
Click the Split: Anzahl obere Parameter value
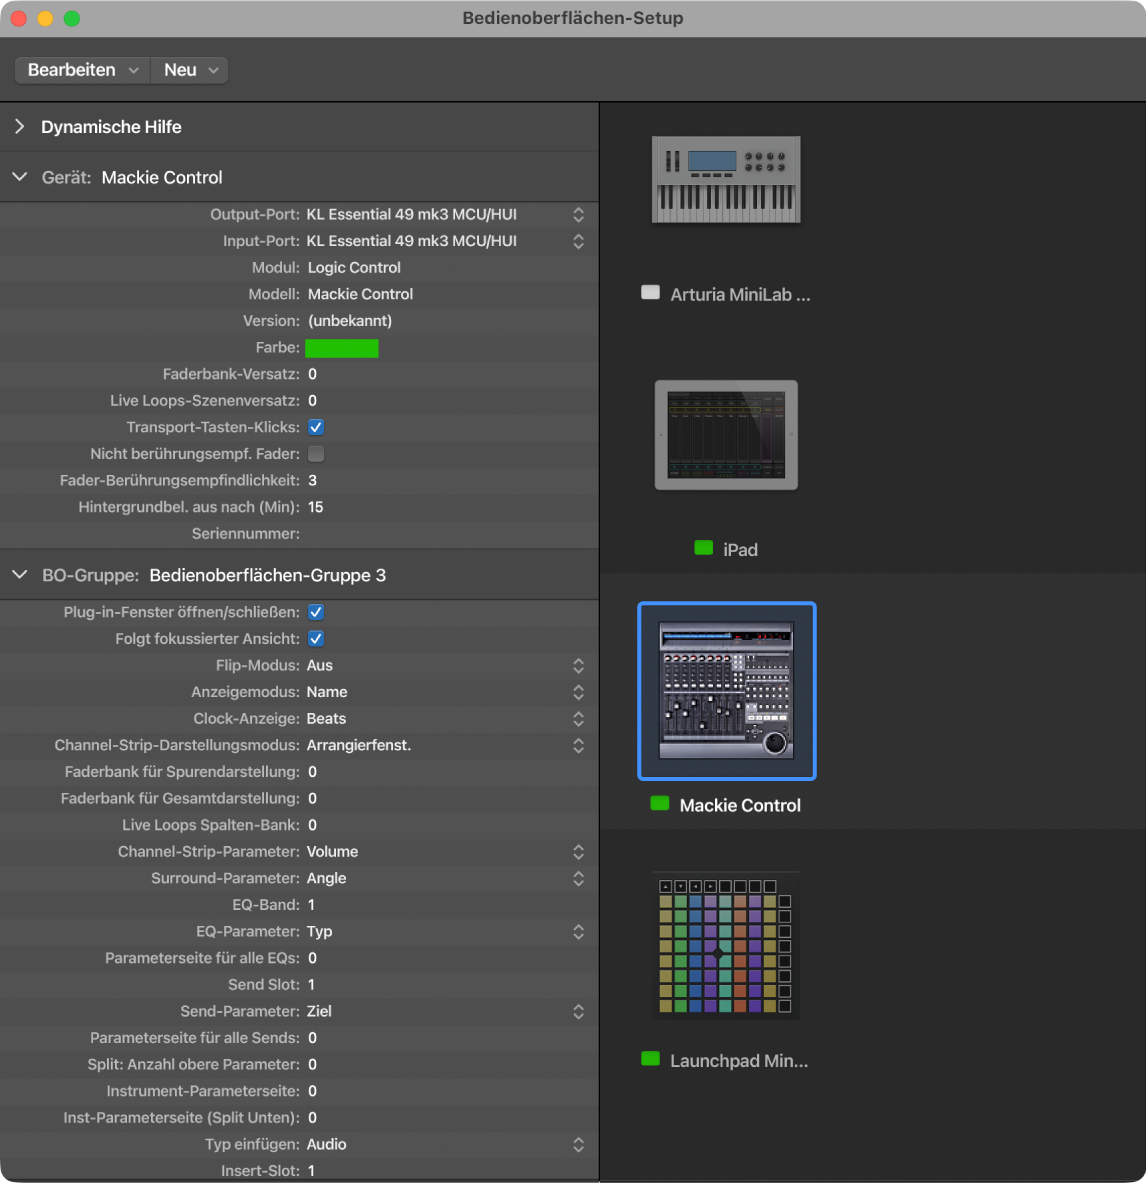(313, 1065)
